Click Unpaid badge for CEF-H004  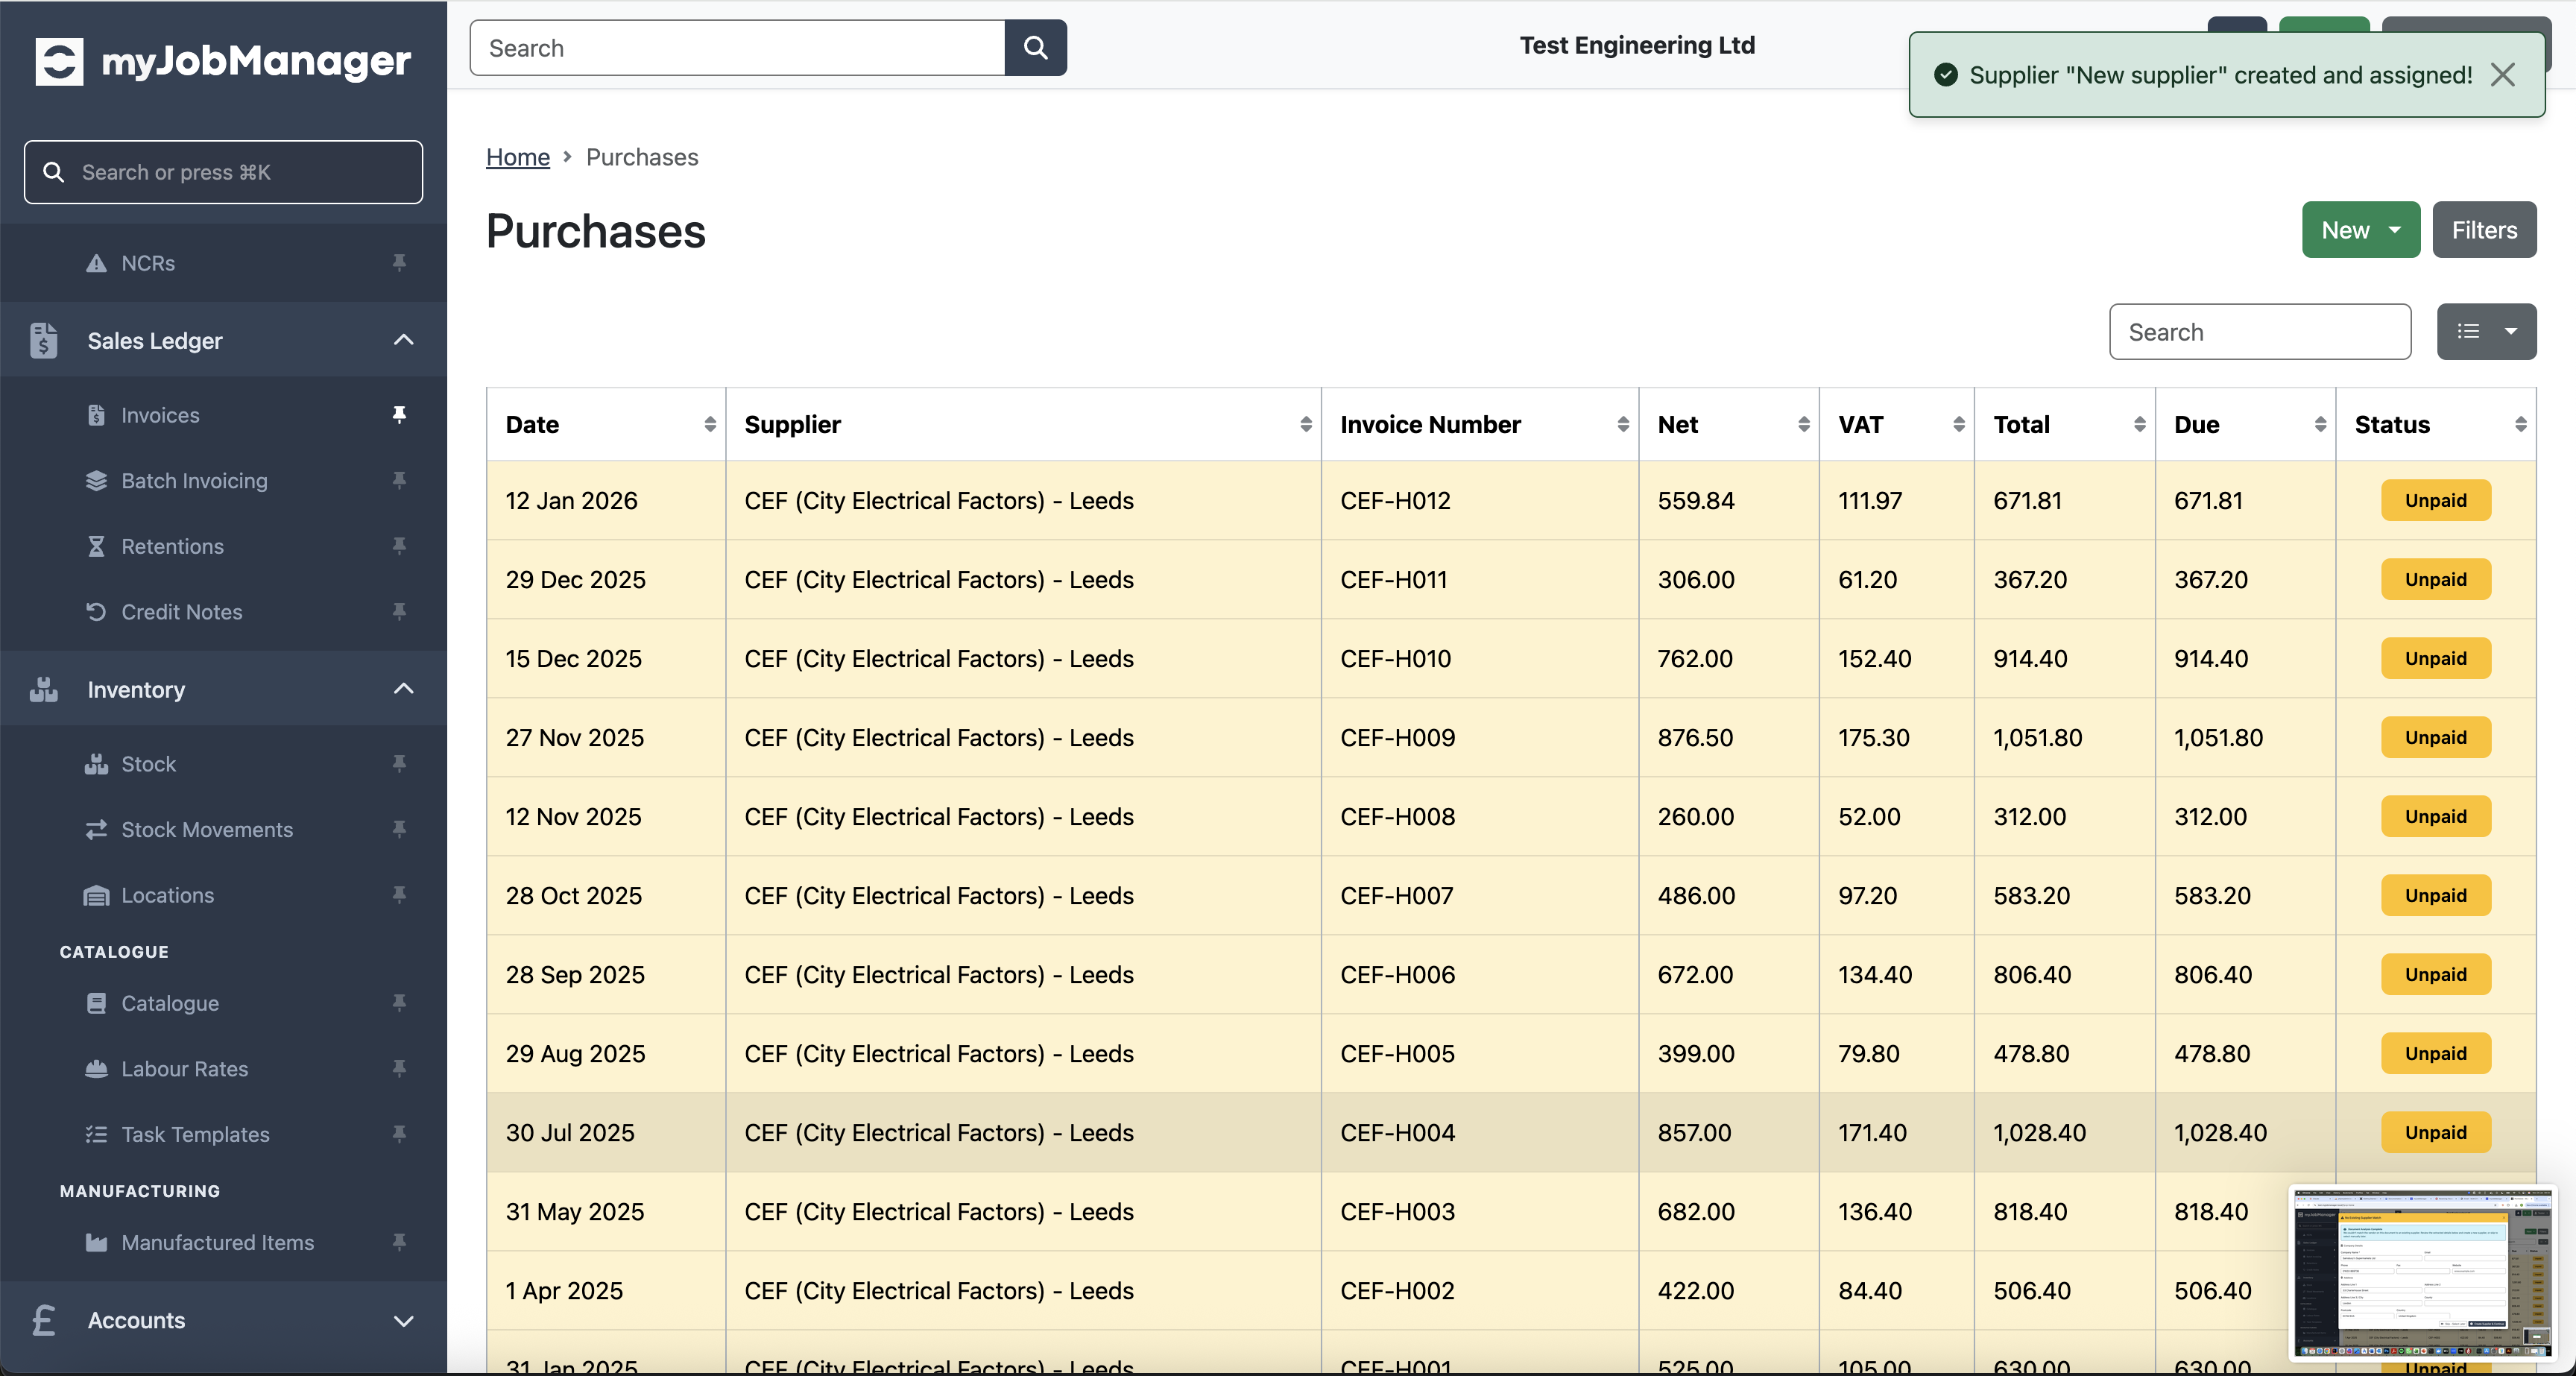[2435, 1132]
